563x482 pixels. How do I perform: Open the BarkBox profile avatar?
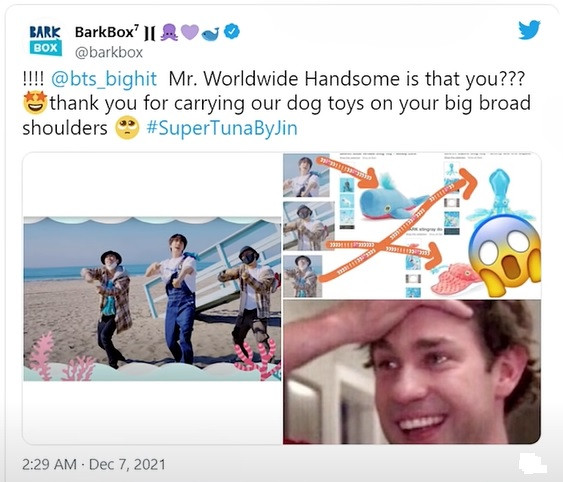click(46, 40)
